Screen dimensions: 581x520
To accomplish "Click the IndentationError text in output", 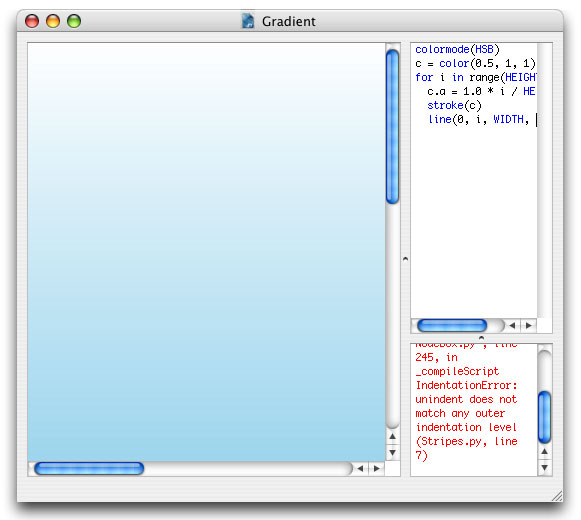I will pyautogui.click(x=466, y=385).
